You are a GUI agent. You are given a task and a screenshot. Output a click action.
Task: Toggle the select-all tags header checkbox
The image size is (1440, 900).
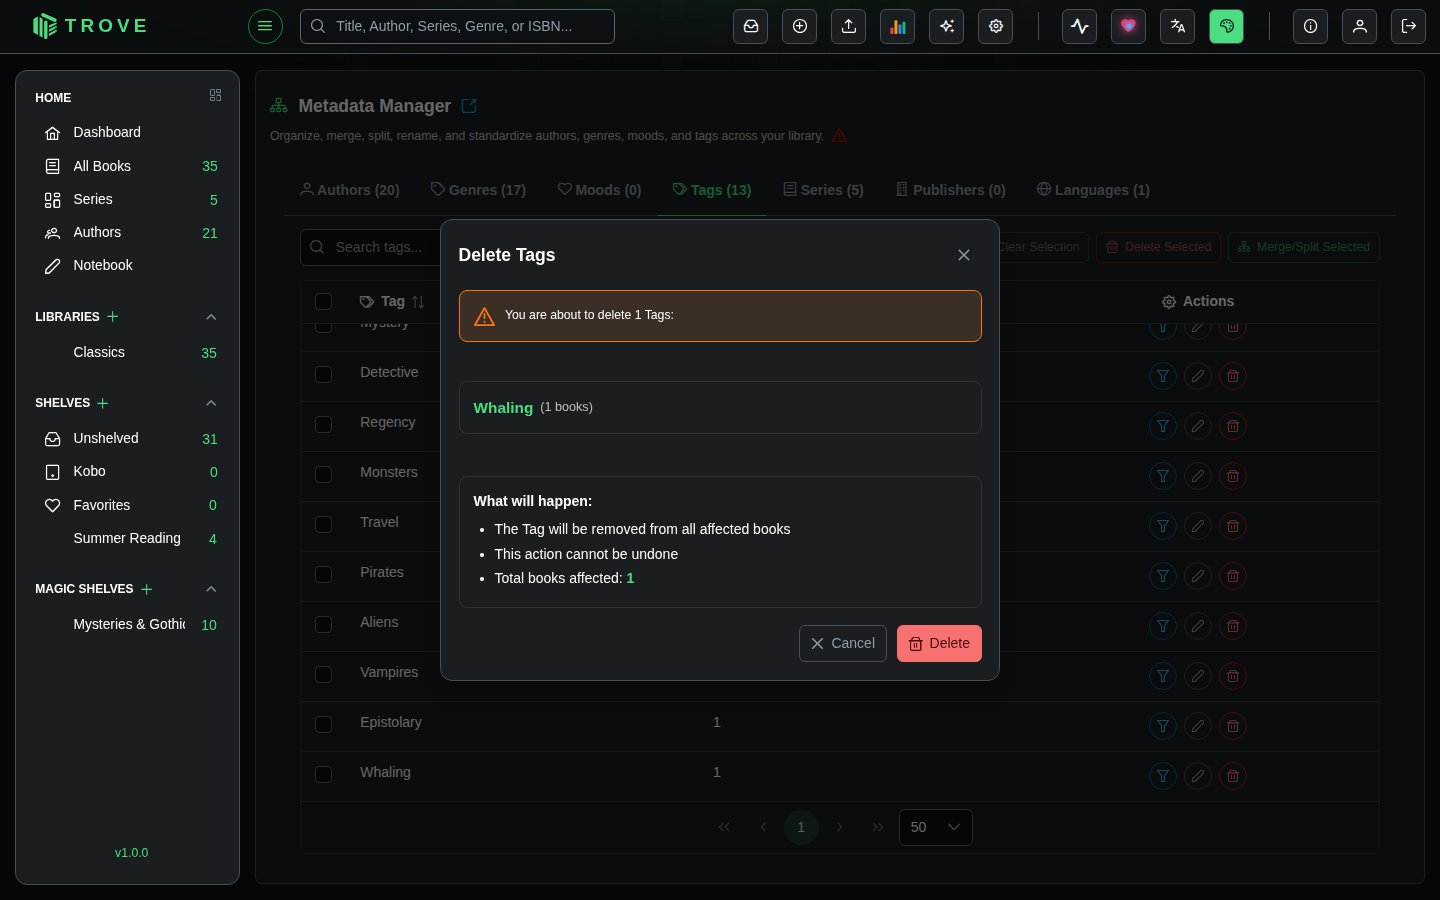pyautogui.click(x=323, y=301)
